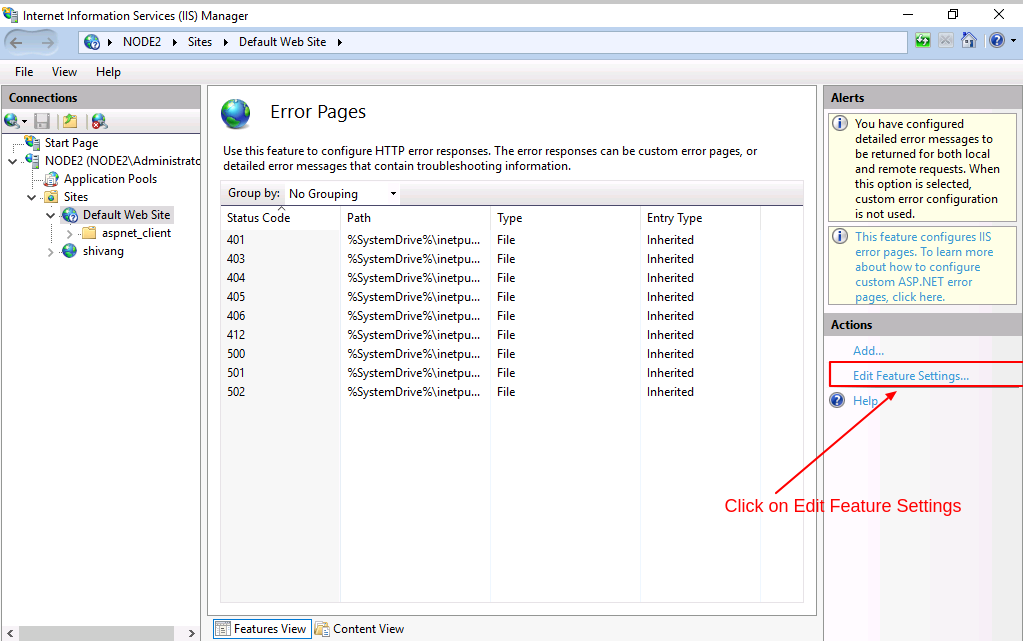The width and height of the screenshot is (1023, 641).
Task: Switch to the Features View tab
Action: 262,629
